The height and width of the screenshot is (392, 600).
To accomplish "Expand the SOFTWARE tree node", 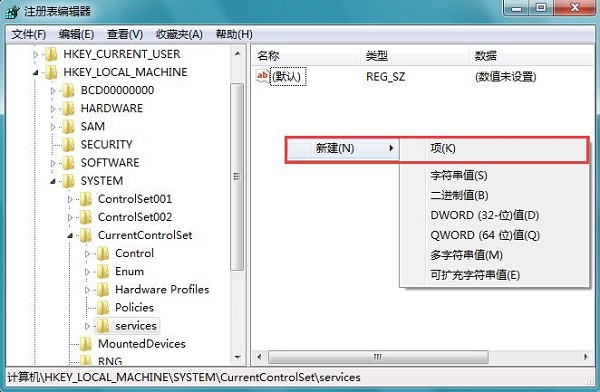I will pyautogui.click(x=53, y=163).
